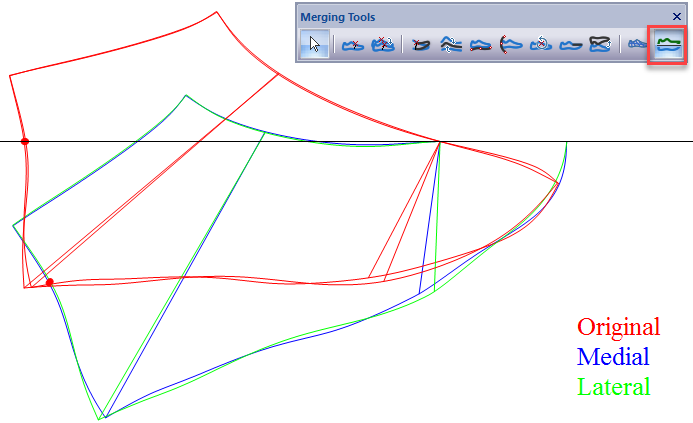Close the Merging Tools panel

(x=677, y=17)
